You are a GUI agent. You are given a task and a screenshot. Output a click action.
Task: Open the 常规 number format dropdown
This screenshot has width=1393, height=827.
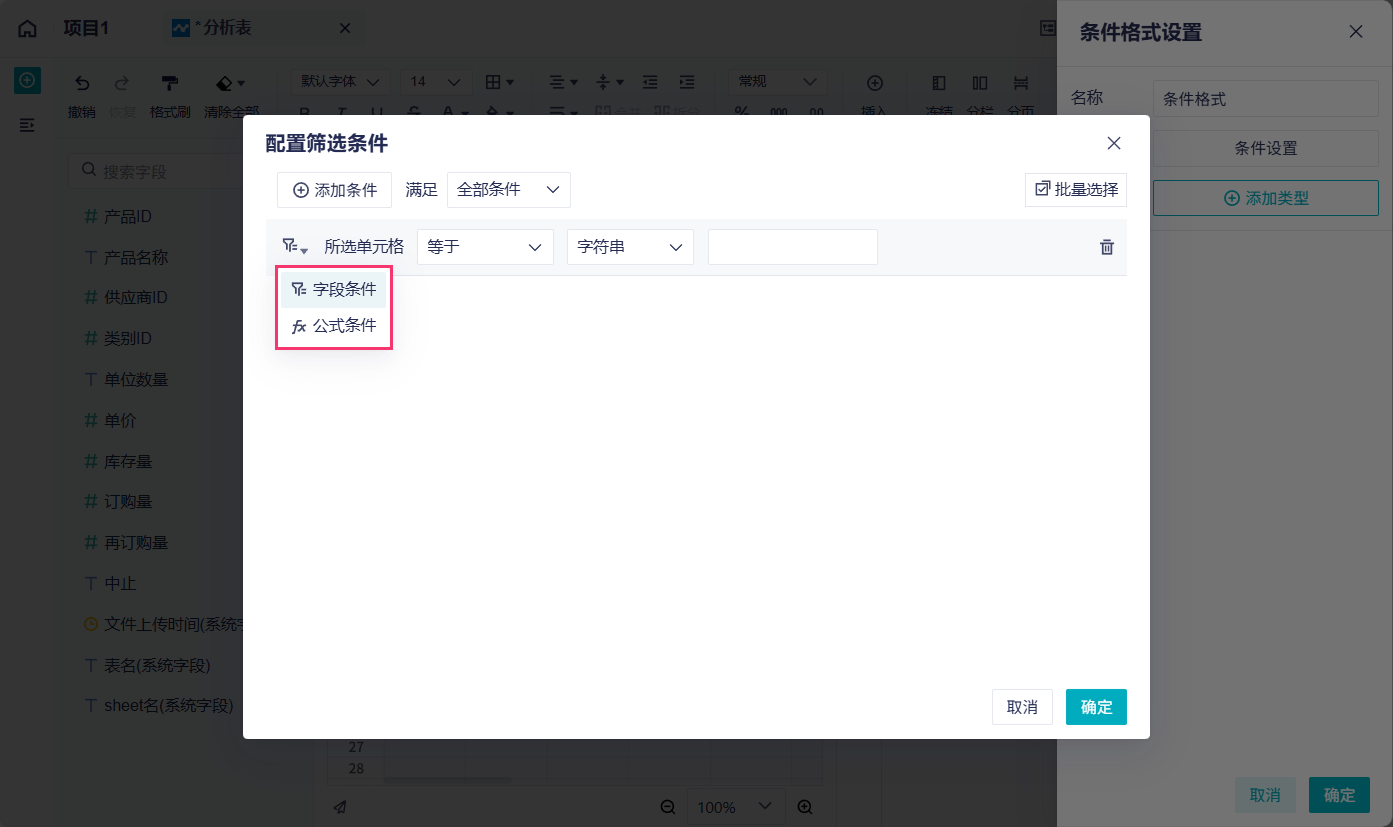pyautogui.click(x=777, y=82)
